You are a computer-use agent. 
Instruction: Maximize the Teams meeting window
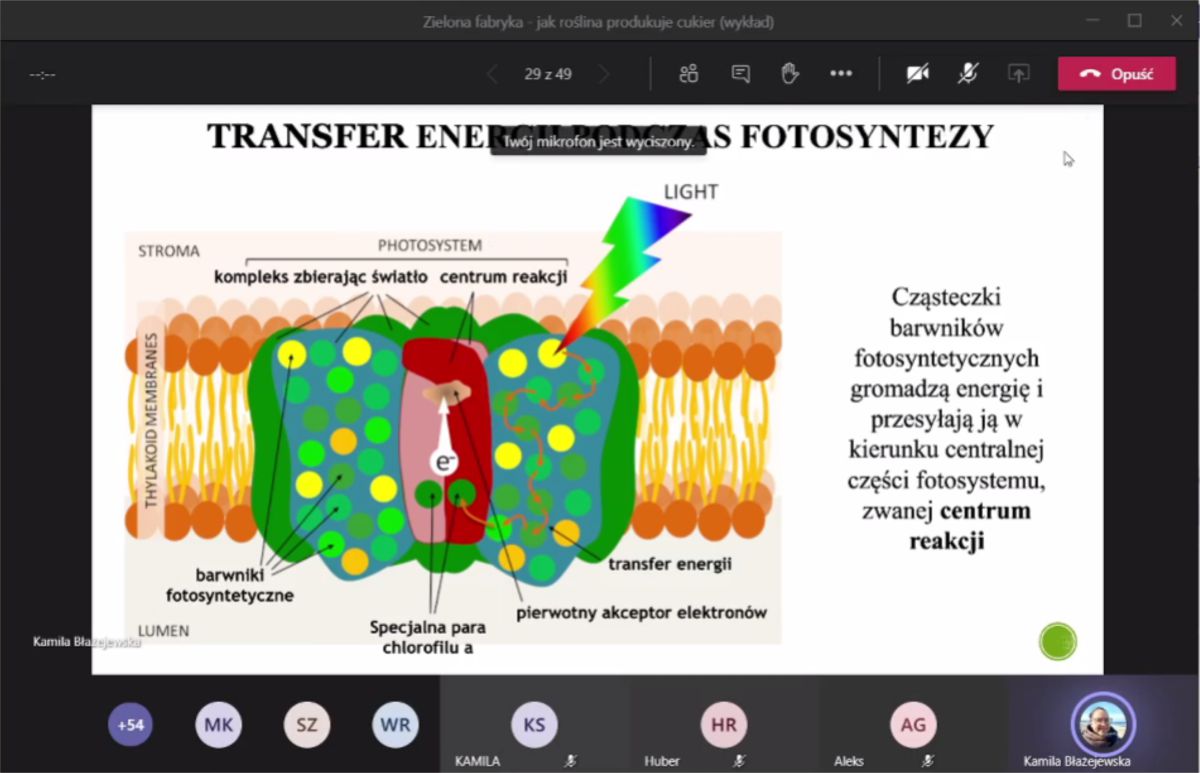pos(1134,20)
